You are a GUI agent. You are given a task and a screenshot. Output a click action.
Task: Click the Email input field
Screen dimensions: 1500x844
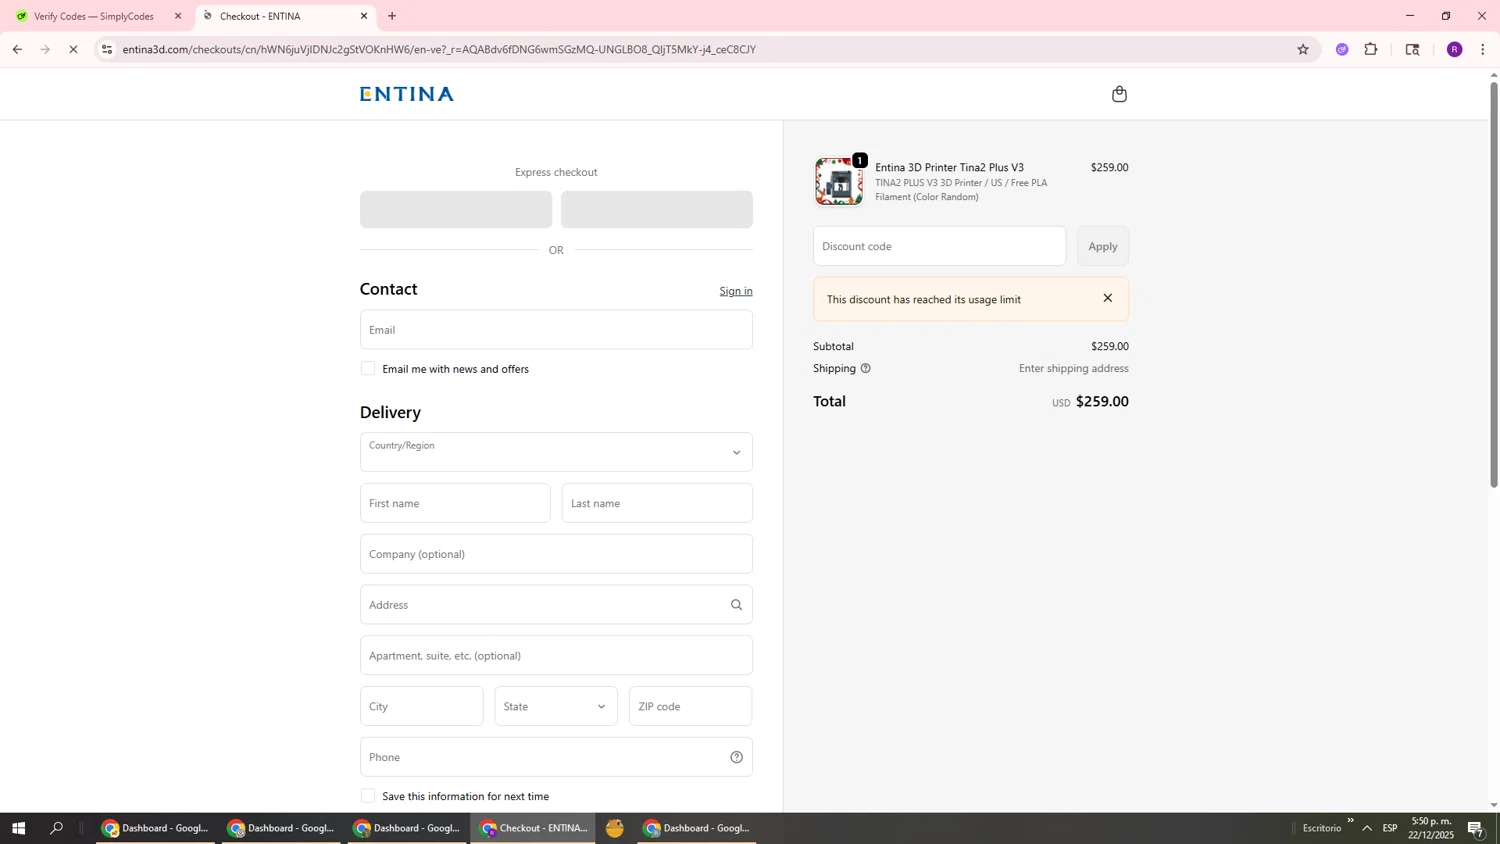556,330
